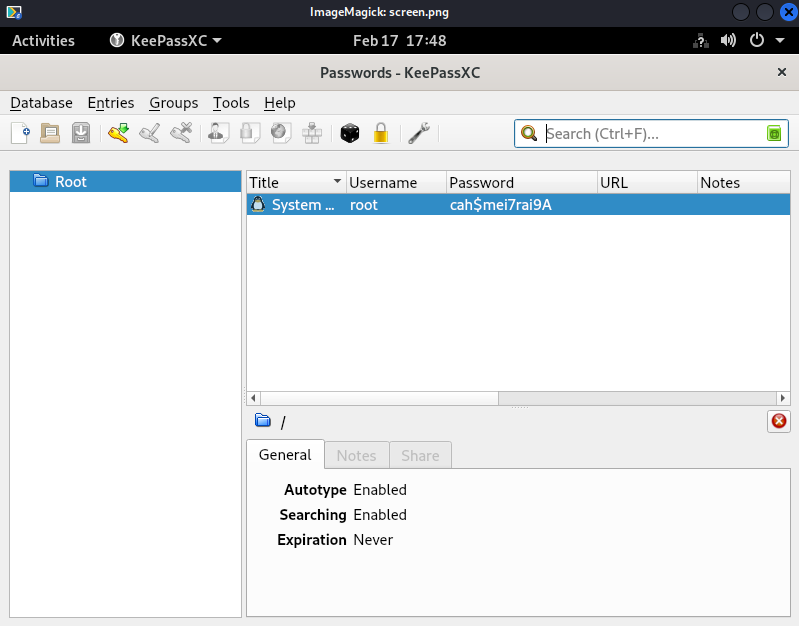Open an existing database from toolbar

click(x=50, y=134)
